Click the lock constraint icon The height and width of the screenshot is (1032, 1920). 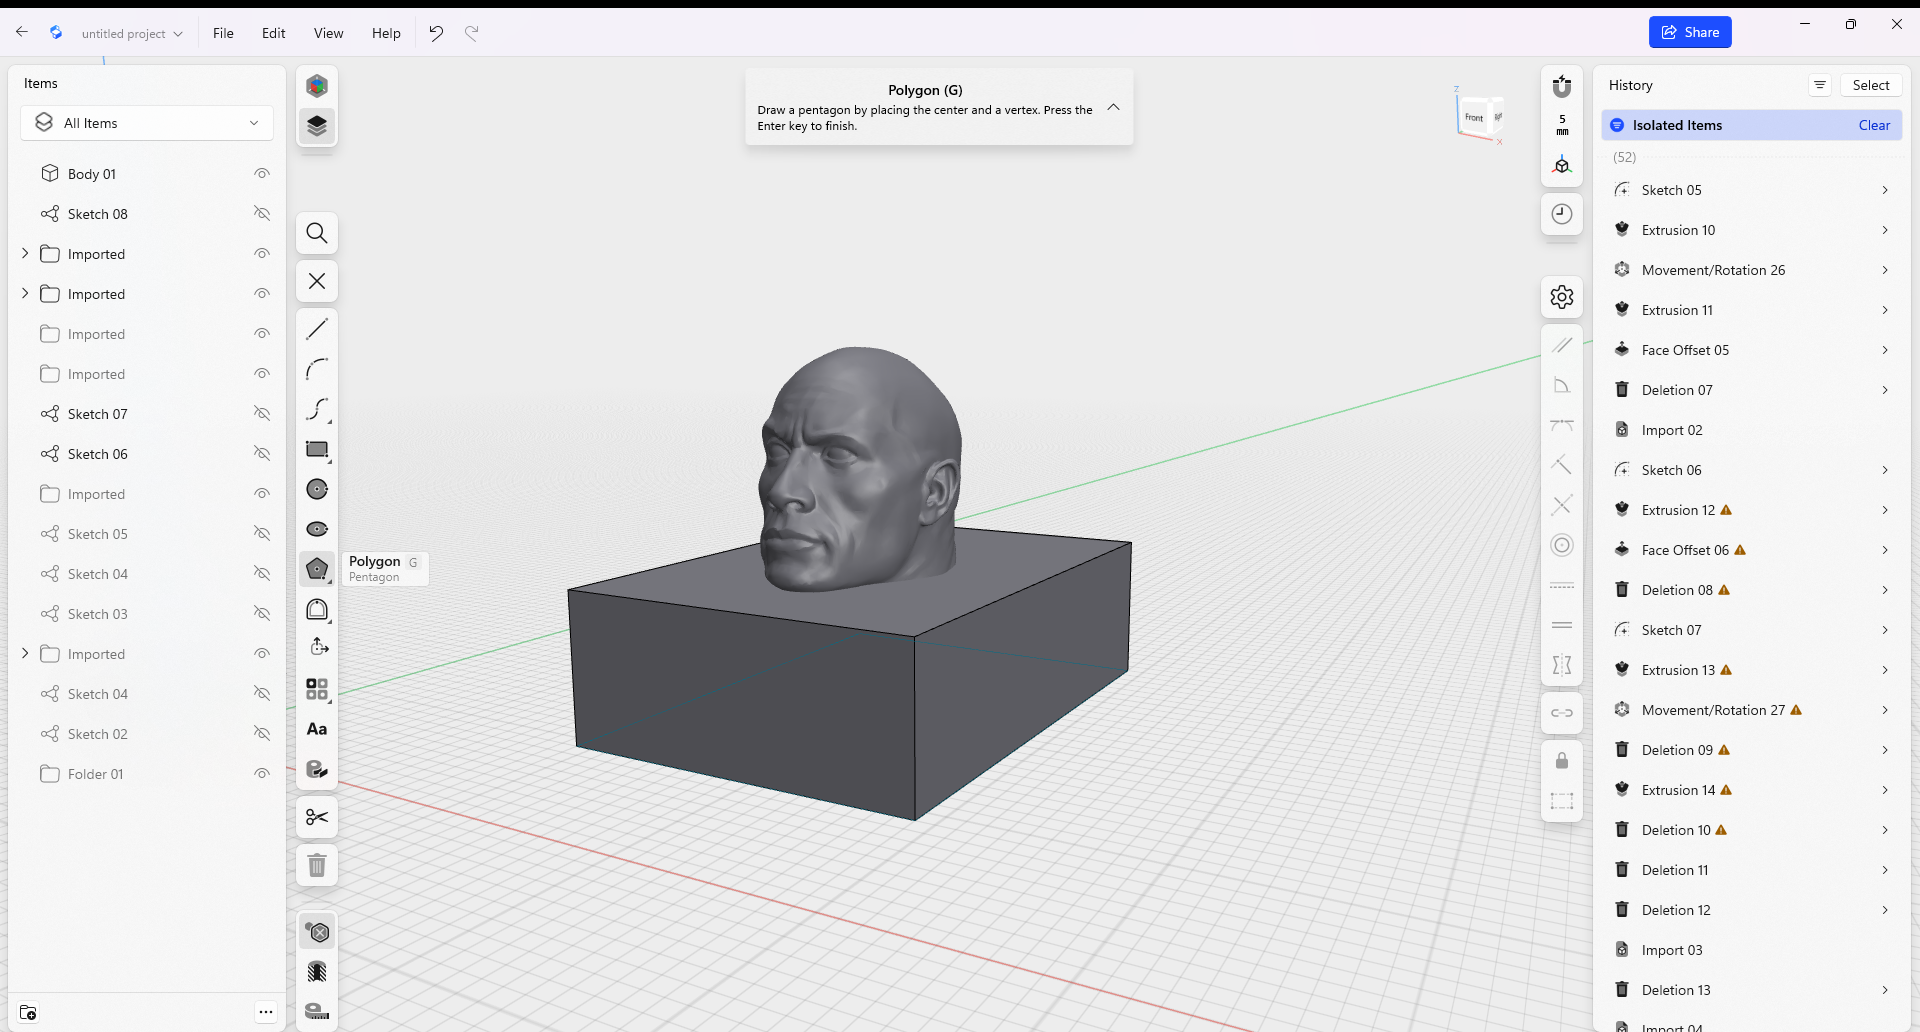pyautogui.click(x=1562, y=761)
